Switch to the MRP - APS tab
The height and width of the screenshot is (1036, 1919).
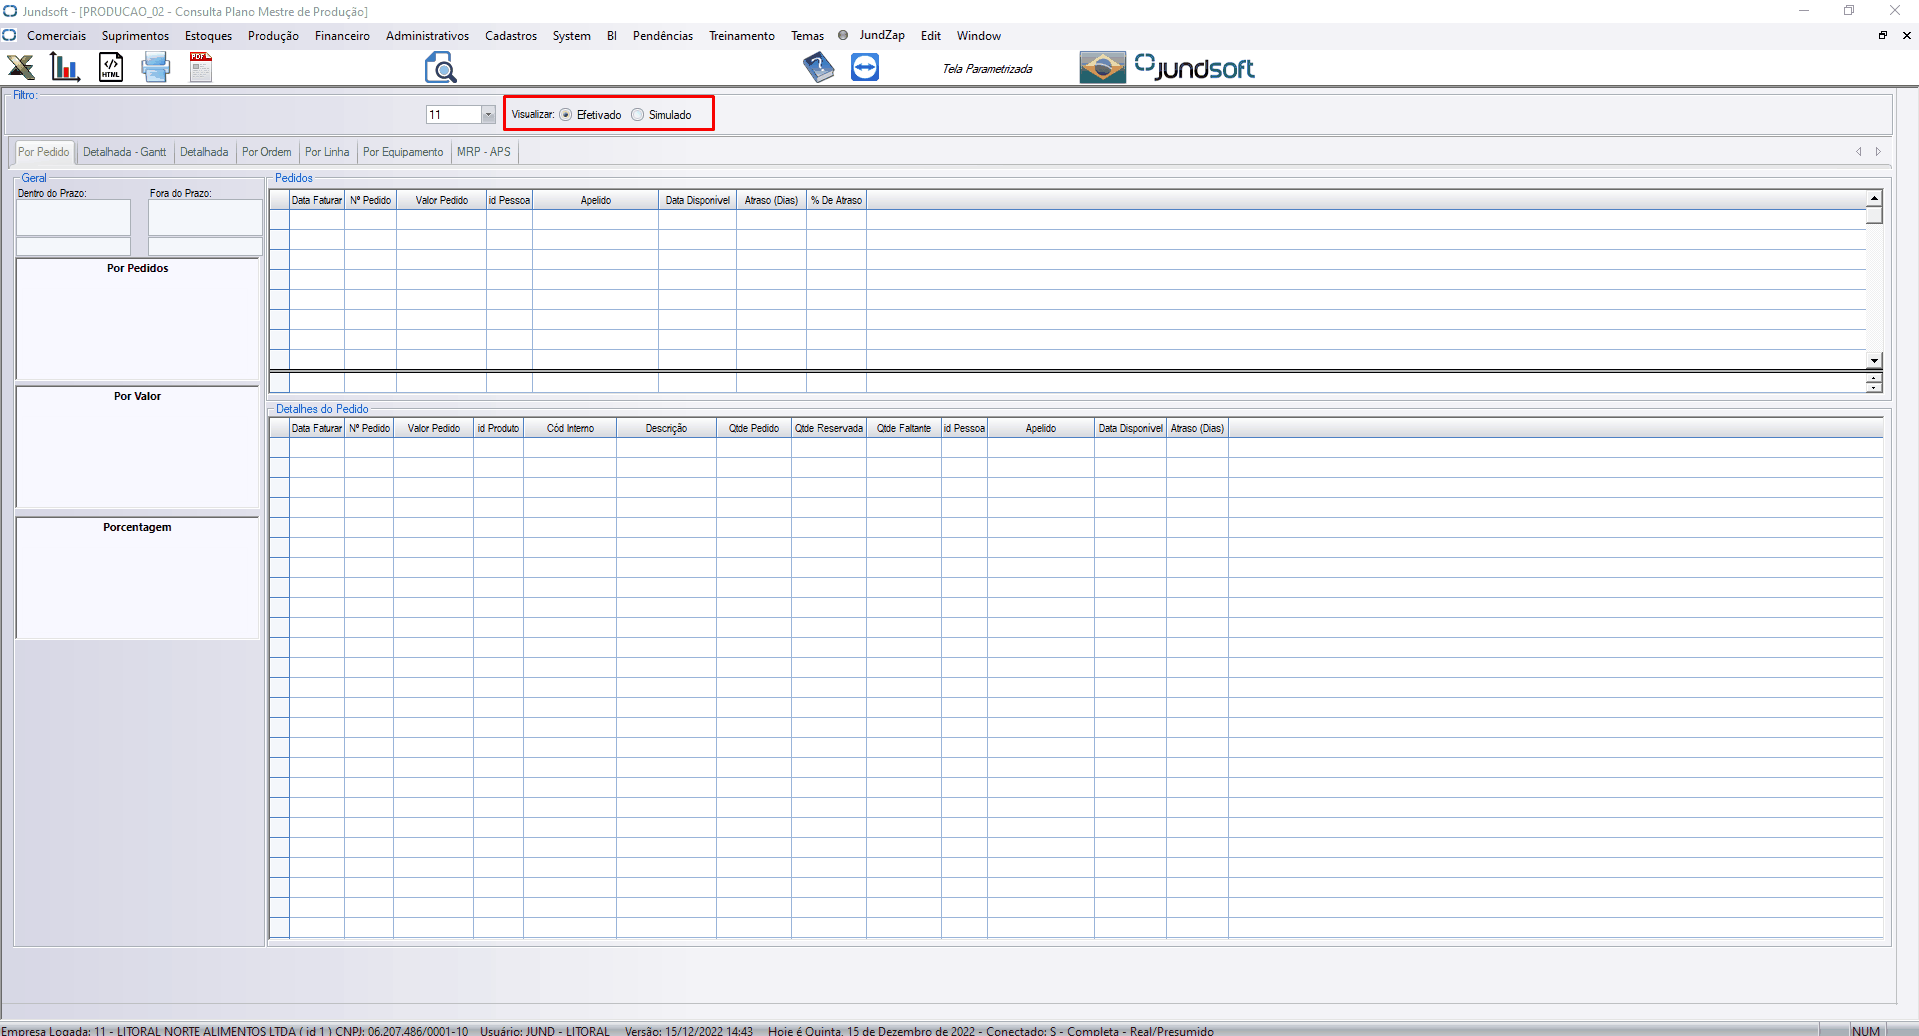click(484, 152)
